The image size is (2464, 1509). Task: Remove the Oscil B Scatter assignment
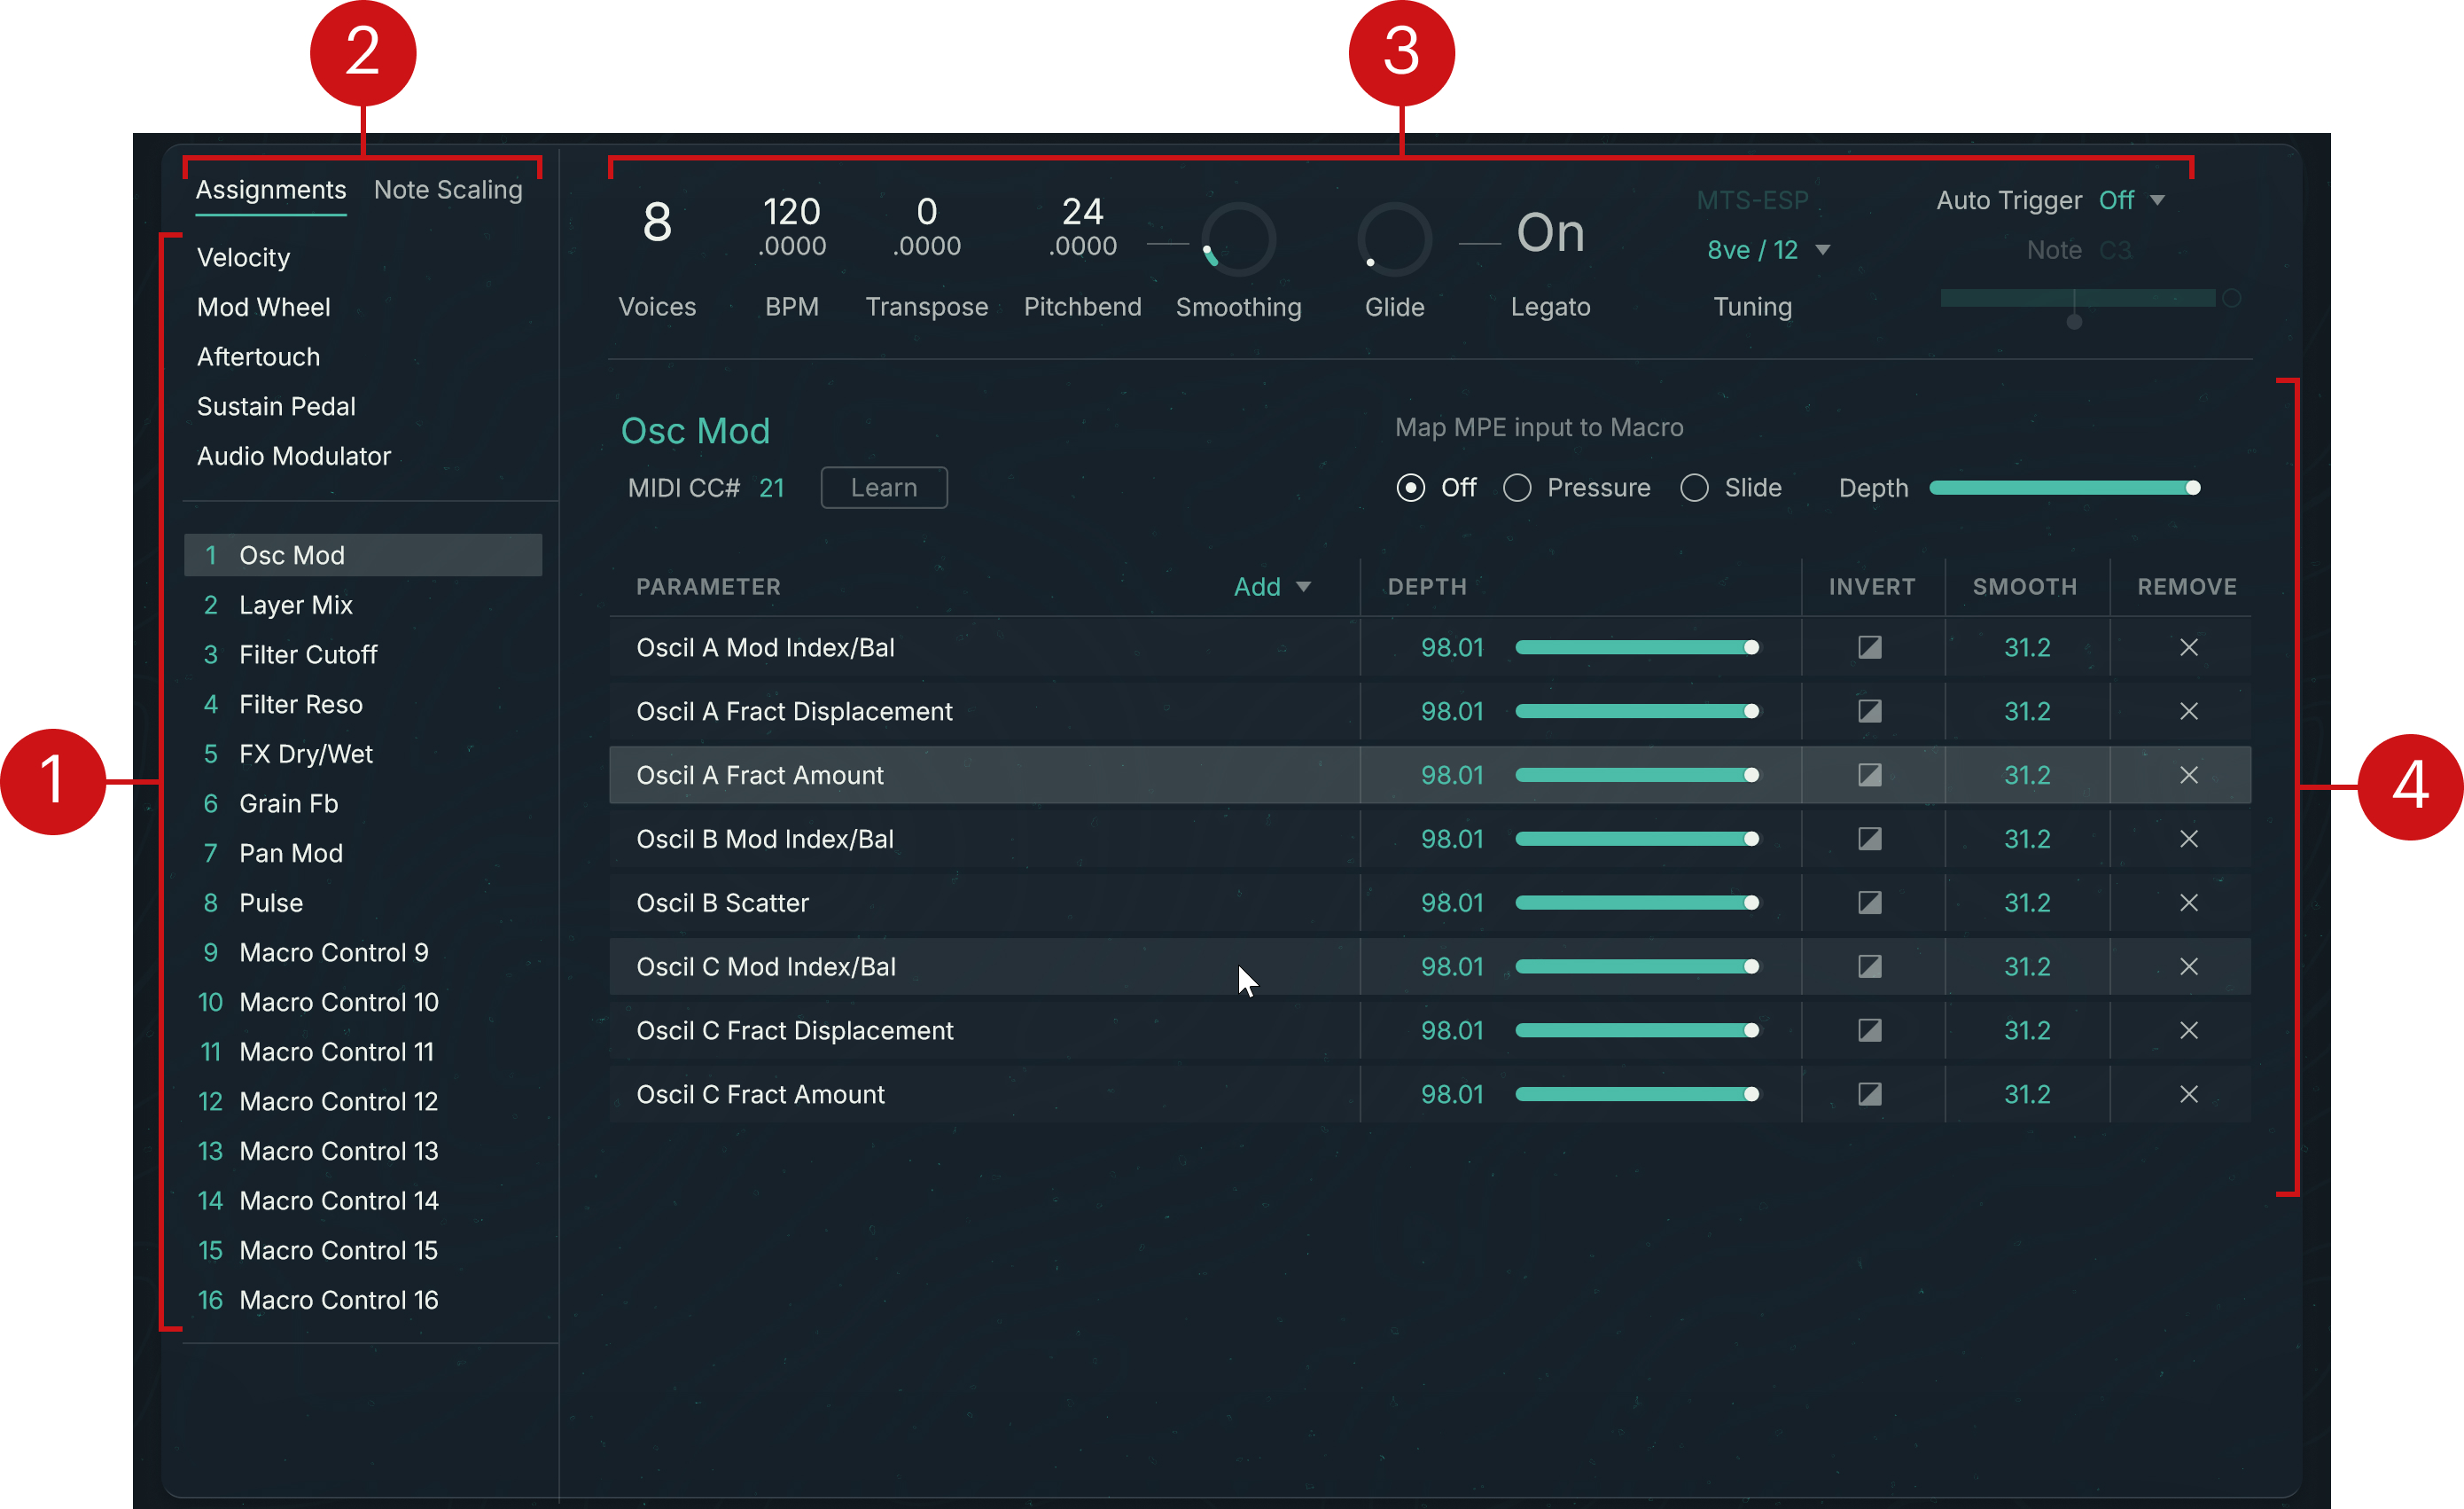click(2188, 903)
